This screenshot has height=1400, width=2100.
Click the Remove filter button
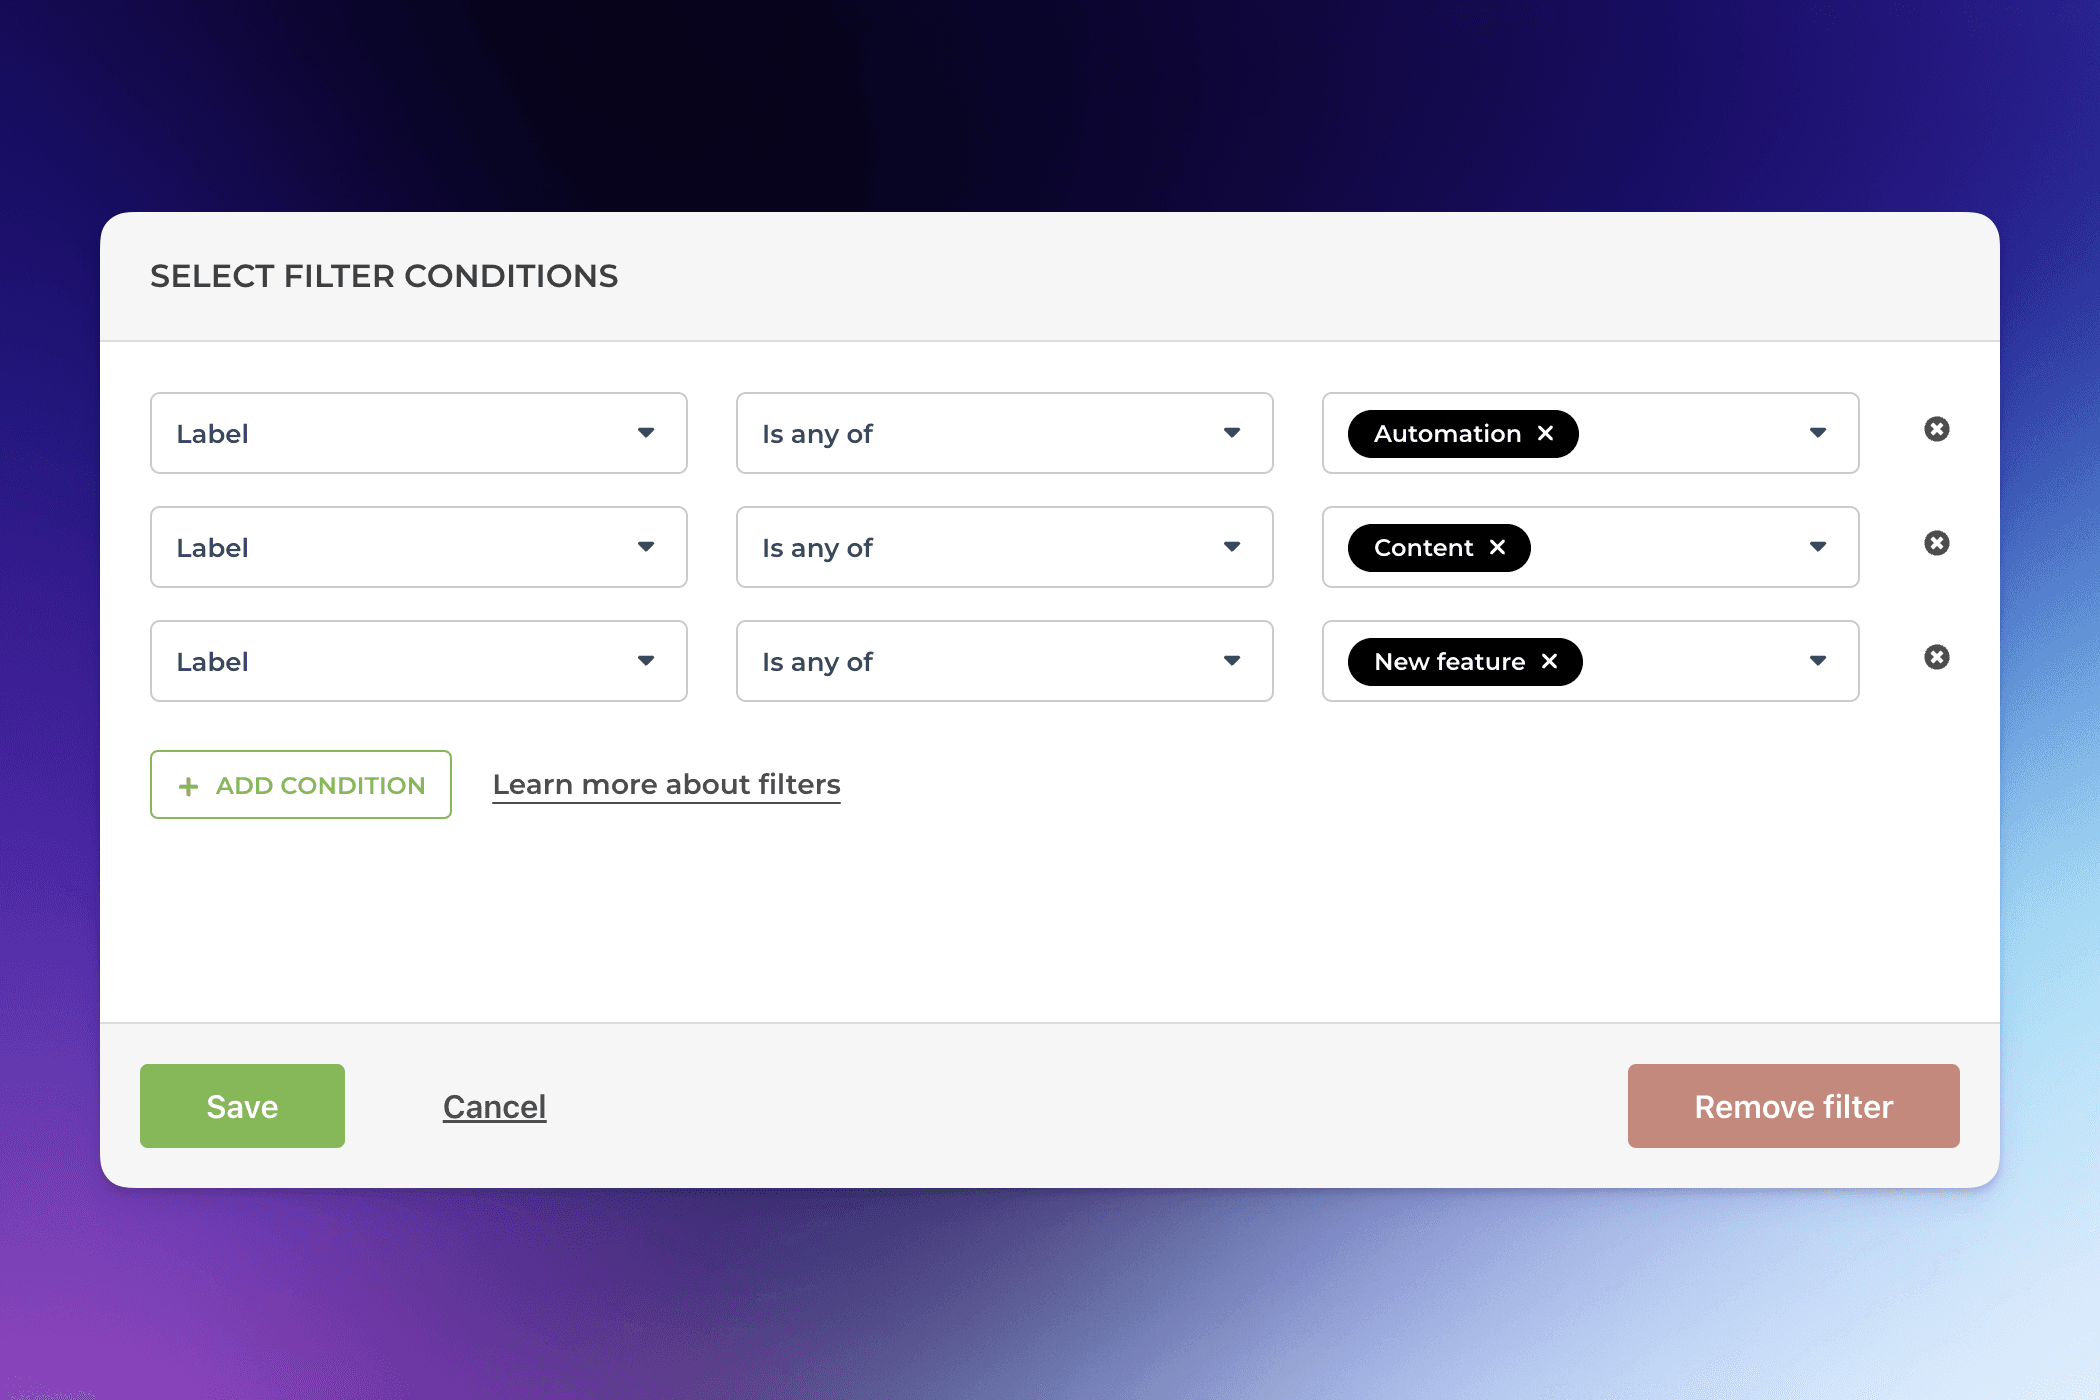click(x=1792, y=1106)
